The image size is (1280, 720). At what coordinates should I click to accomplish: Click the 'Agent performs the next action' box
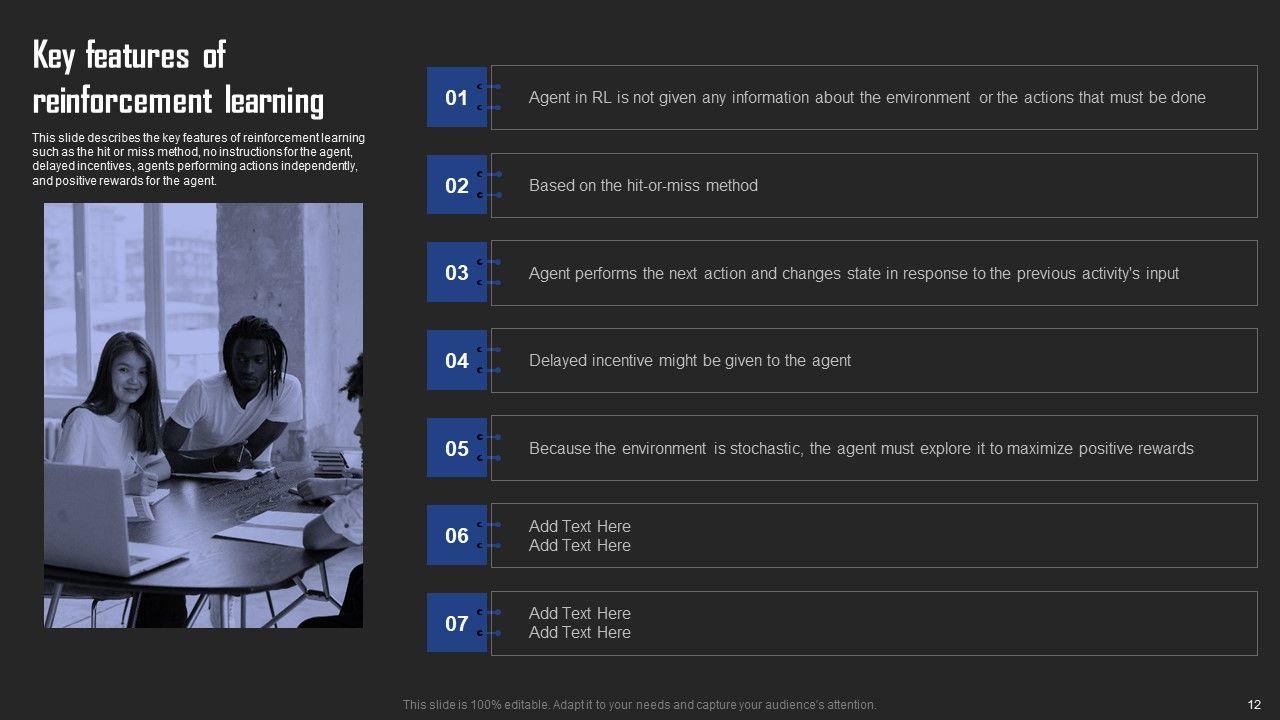click(x=853, y=273)
